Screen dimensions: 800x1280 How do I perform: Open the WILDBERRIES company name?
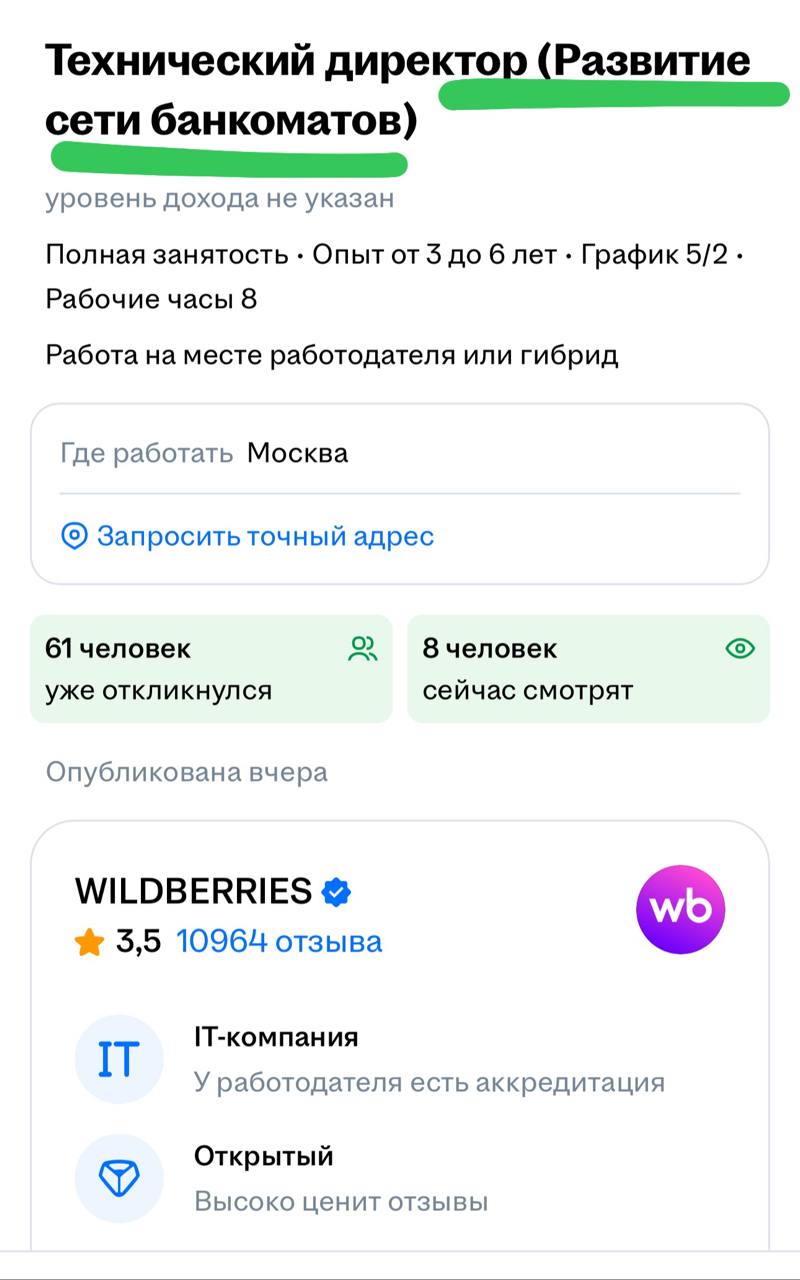pos(194,891)
